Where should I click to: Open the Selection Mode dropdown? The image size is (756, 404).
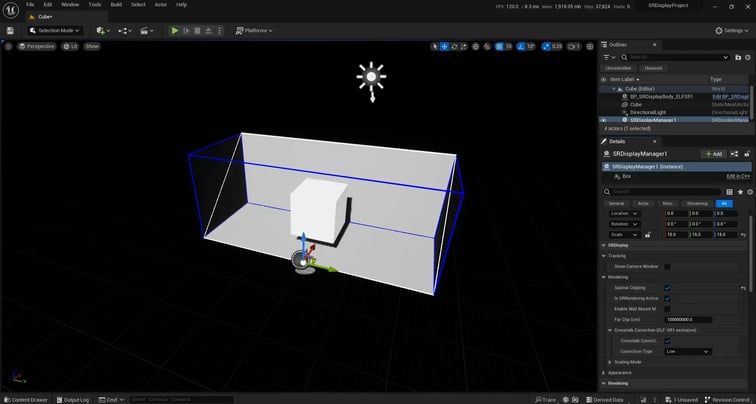(52, 31)
